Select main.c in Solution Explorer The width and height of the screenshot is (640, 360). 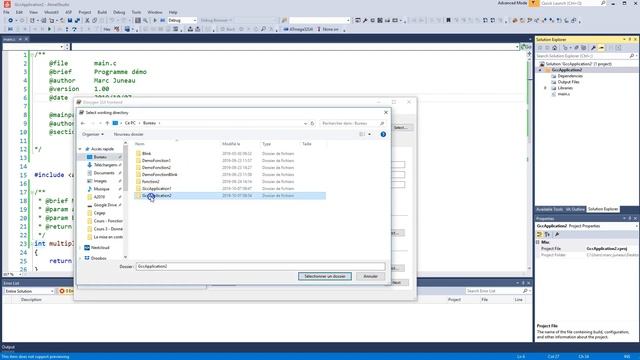(564, 94)
